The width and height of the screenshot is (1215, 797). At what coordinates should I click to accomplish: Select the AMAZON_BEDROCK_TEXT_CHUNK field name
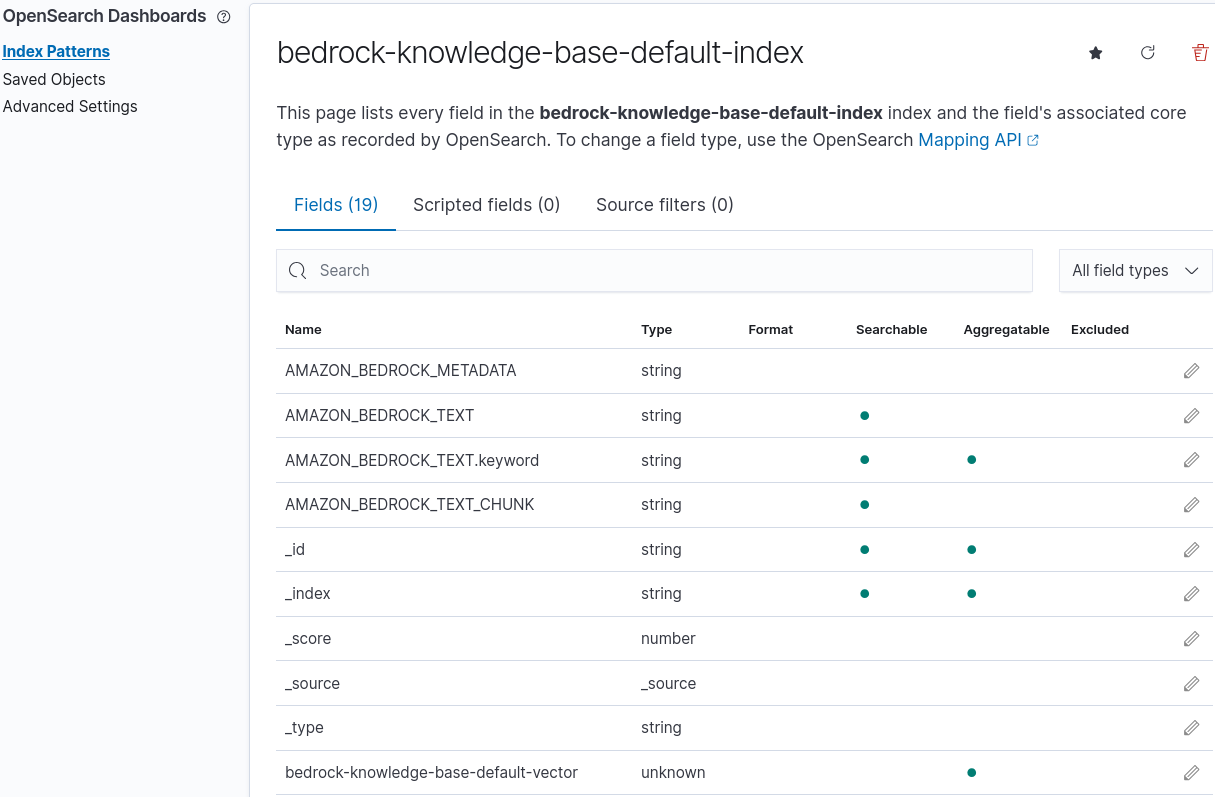tap(410, 505)
